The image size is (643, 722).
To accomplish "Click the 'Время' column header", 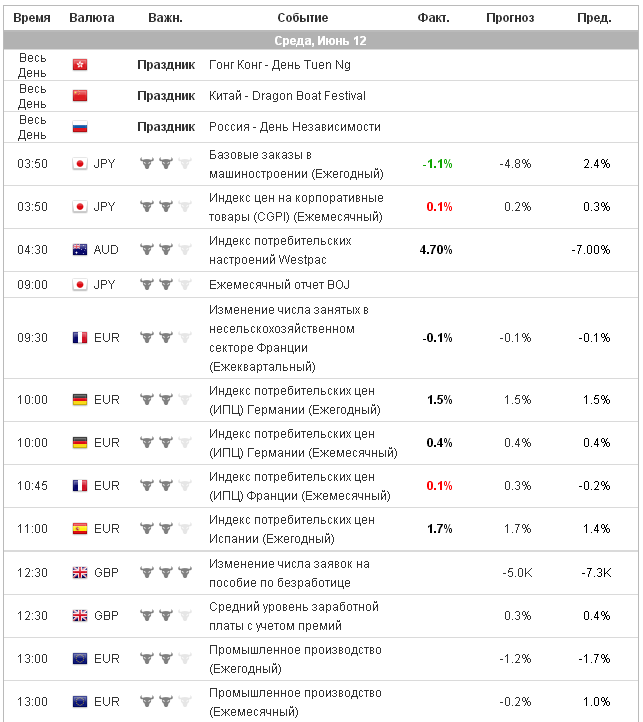I will [x=32, y=18].
